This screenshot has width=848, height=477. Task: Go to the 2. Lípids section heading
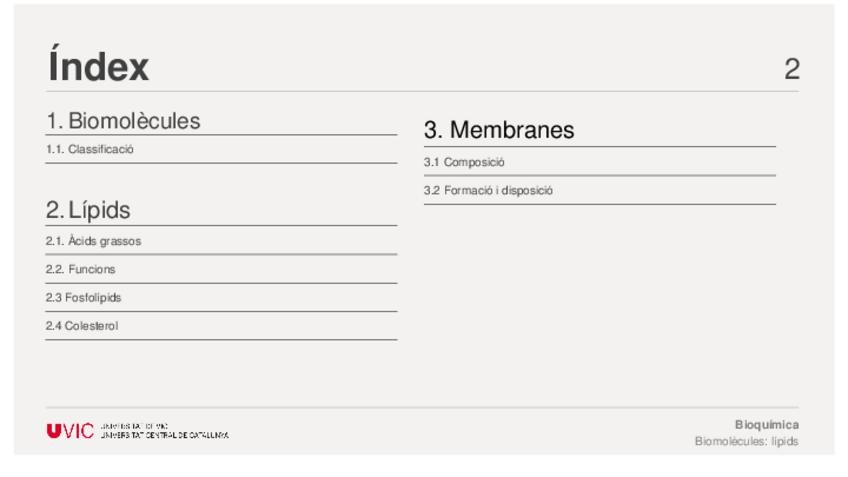89,211
